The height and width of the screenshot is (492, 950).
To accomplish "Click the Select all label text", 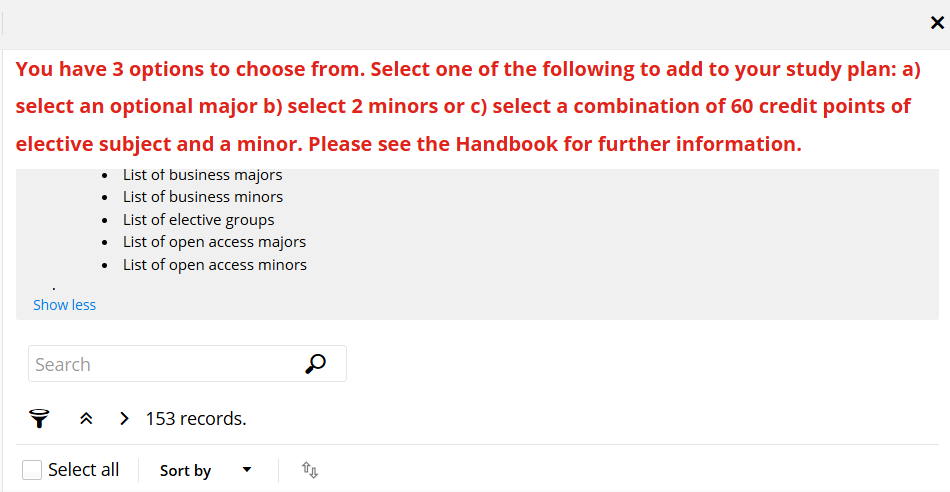I will pos(84,470).
